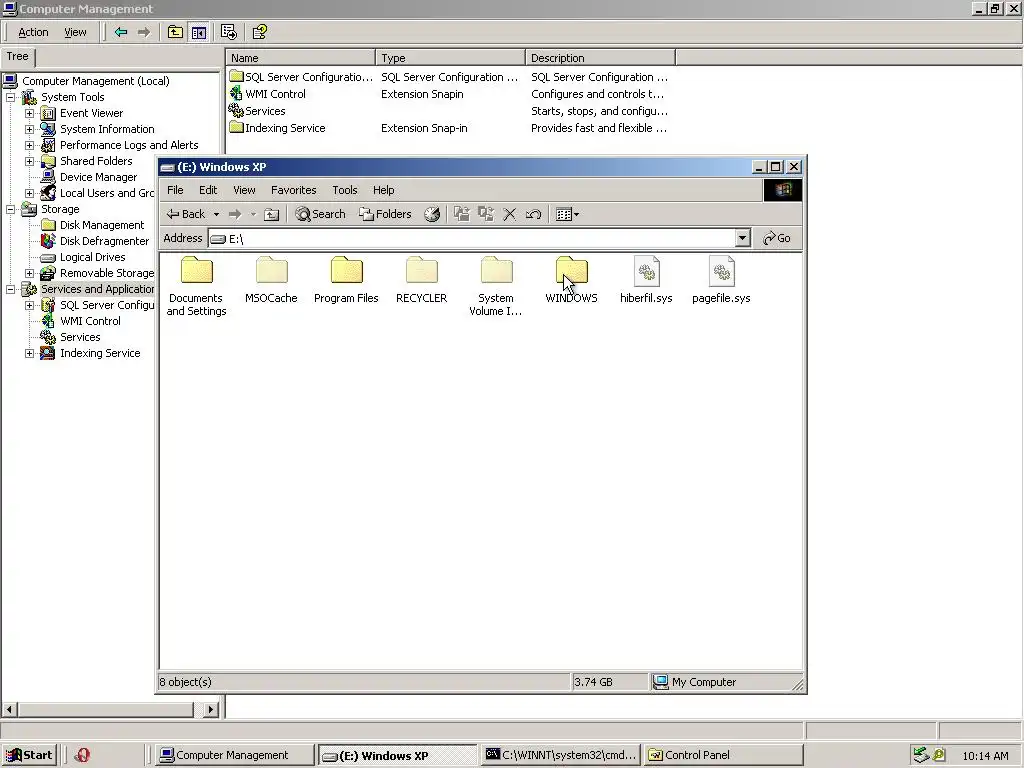Click the Go button

click(777, 238)
